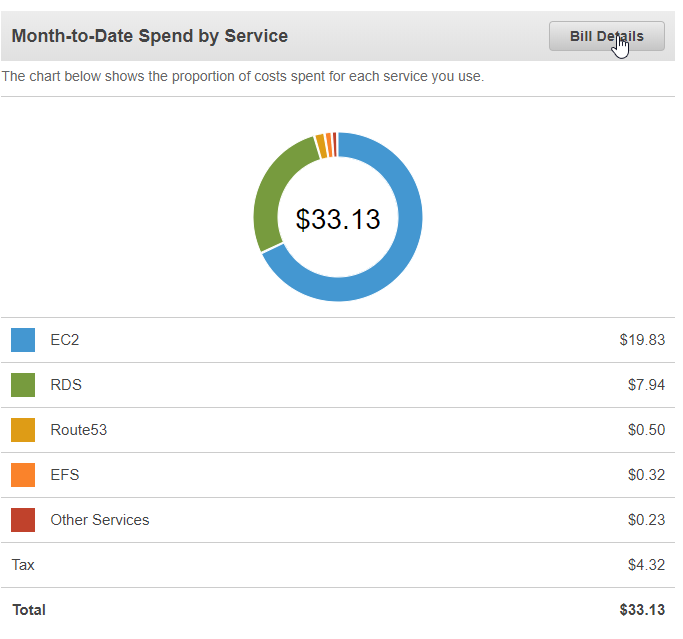This screenshot has width=683, height=639.
Task: Select the orange EFS legend swatch
Action: click(23, 475)
